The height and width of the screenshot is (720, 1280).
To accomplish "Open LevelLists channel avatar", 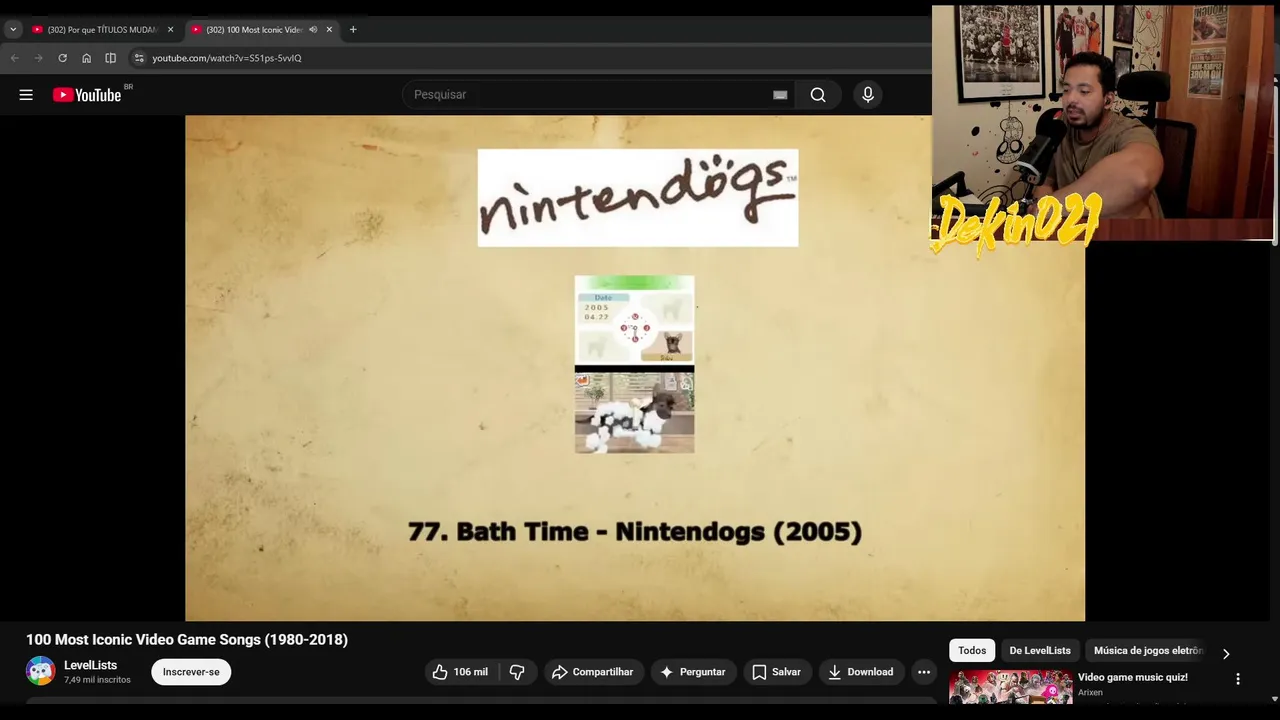I will (x=41, y=671).
